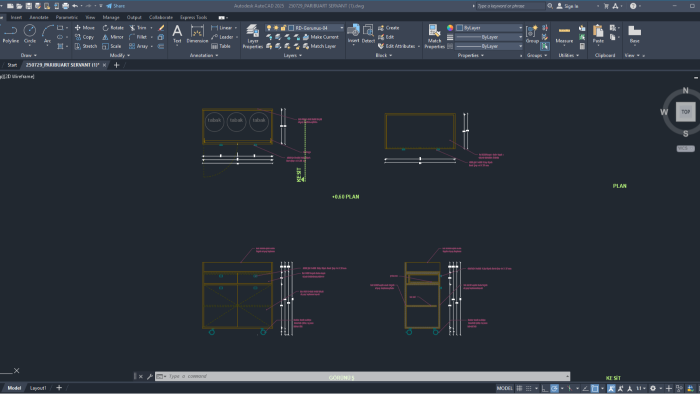
Task: Click the keyword search field
Action: point(510,6)
